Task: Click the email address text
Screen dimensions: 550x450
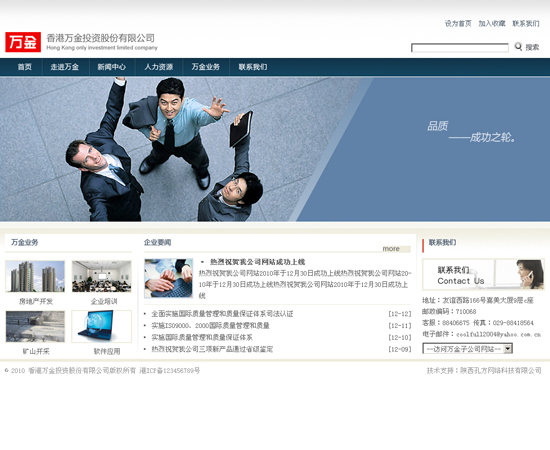Action: pos(498,334)
